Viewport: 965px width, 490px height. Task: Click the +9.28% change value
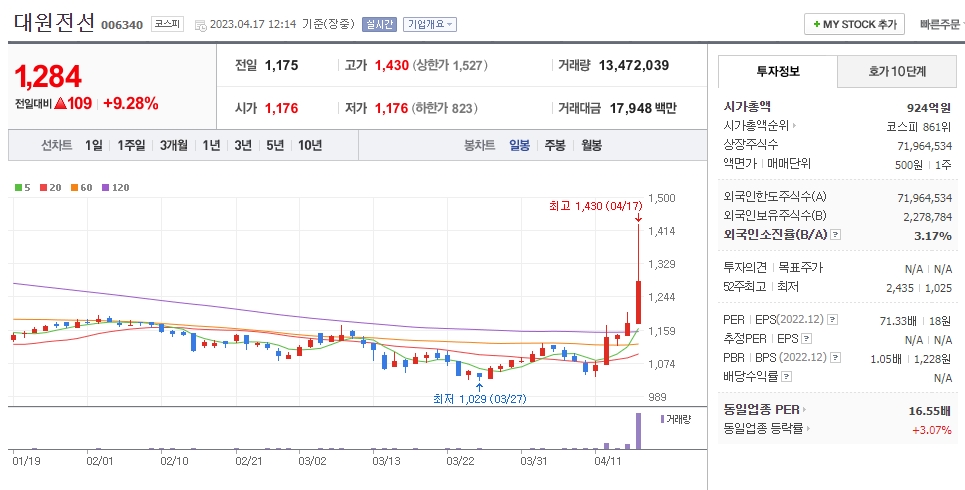point(130,103)
